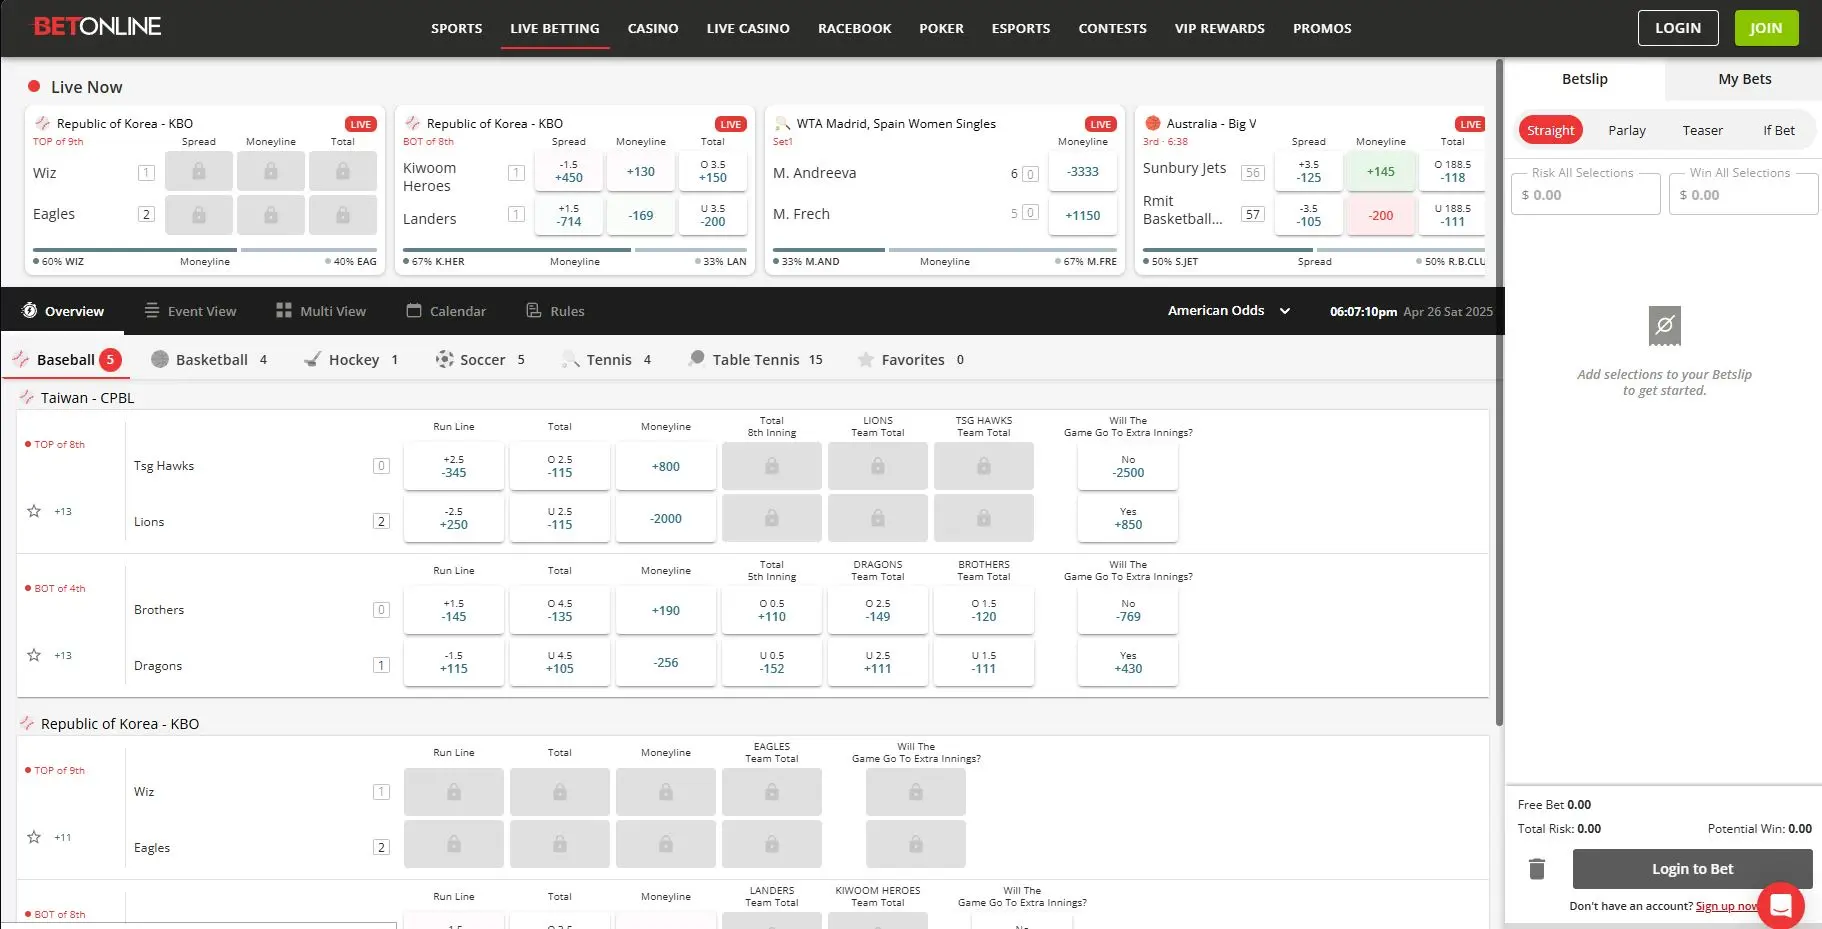
Task: Open the trash icon to clear betslip
Action: pos(1537,869)
